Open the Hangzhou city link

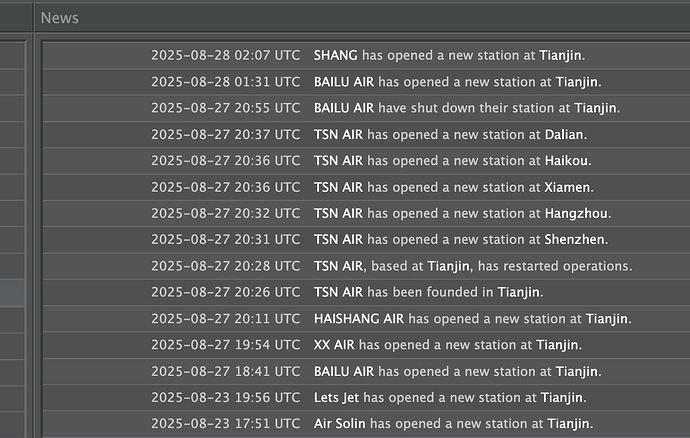coord(576,213)
